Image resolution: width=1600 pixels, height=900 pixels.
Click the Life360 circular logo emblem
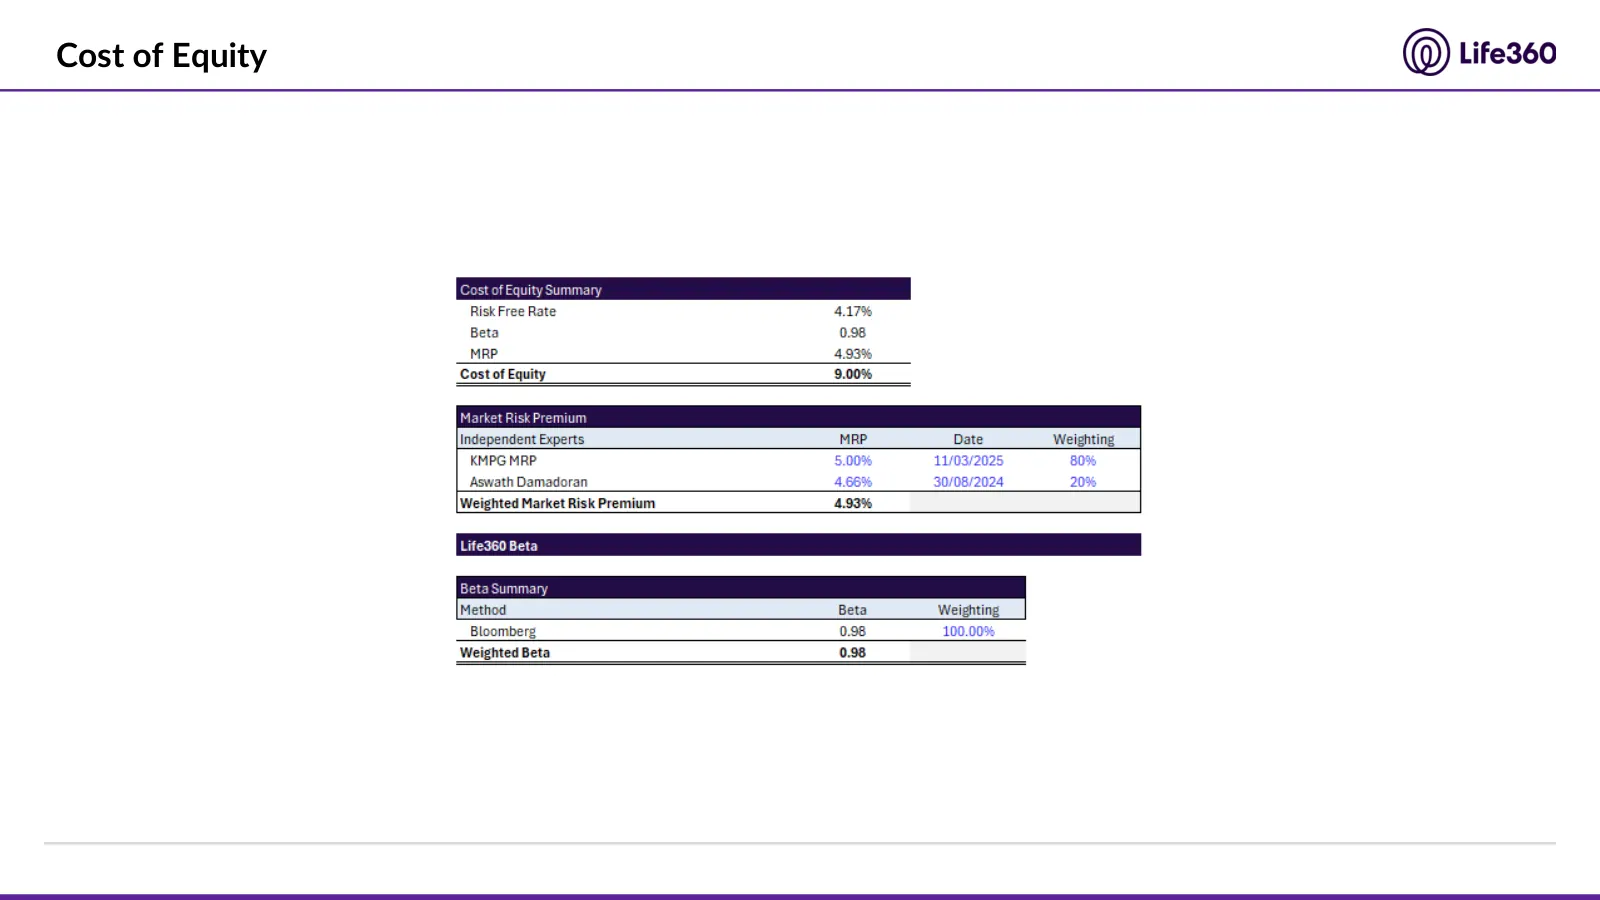pyautogui.click(x=1426, y=52)
